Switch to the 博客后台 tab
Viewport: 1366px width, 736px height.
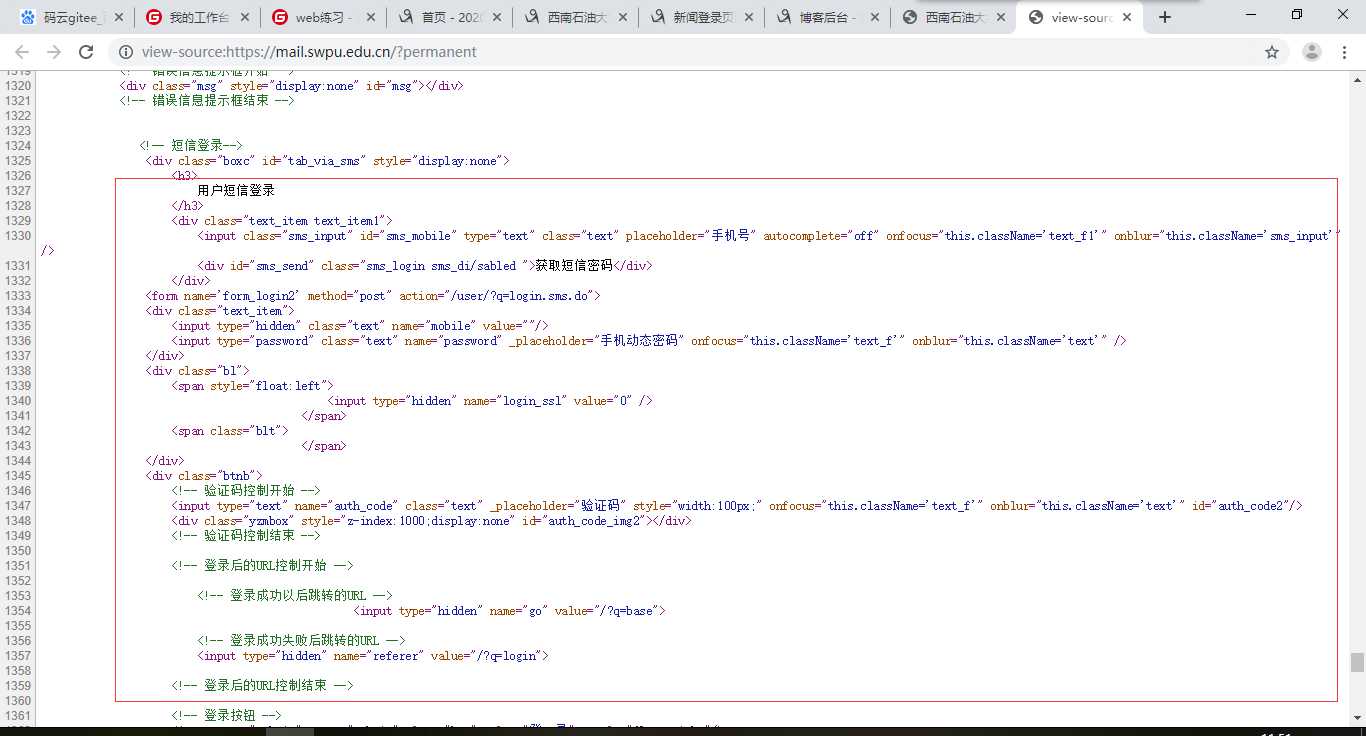point(827,17)
